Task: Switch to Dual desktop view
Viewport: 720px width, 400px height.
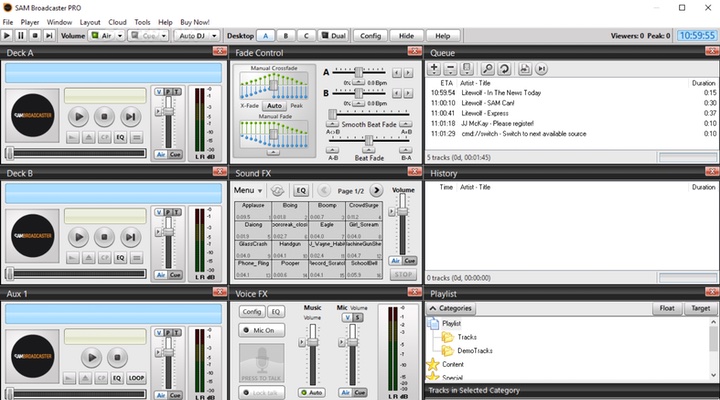Action: [x=334, y=35]
